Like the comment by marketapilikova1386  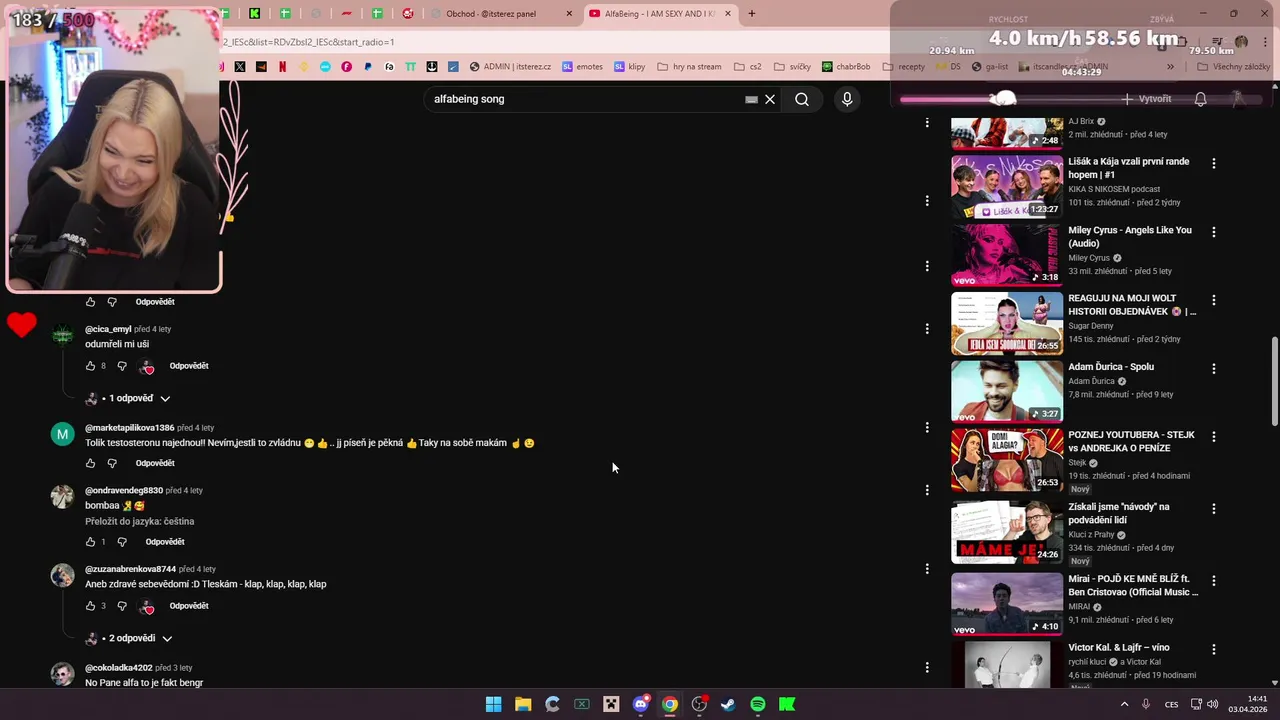90,463
